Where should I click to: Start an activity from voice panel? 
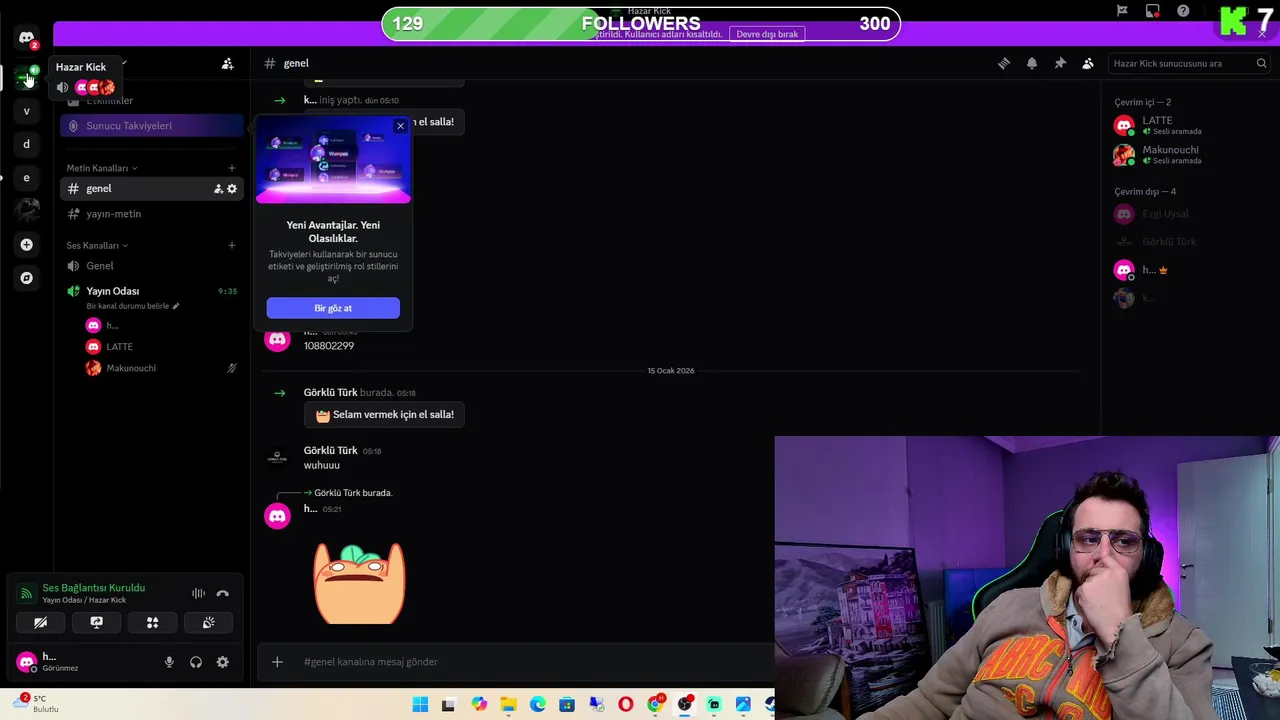pos(153,623)
